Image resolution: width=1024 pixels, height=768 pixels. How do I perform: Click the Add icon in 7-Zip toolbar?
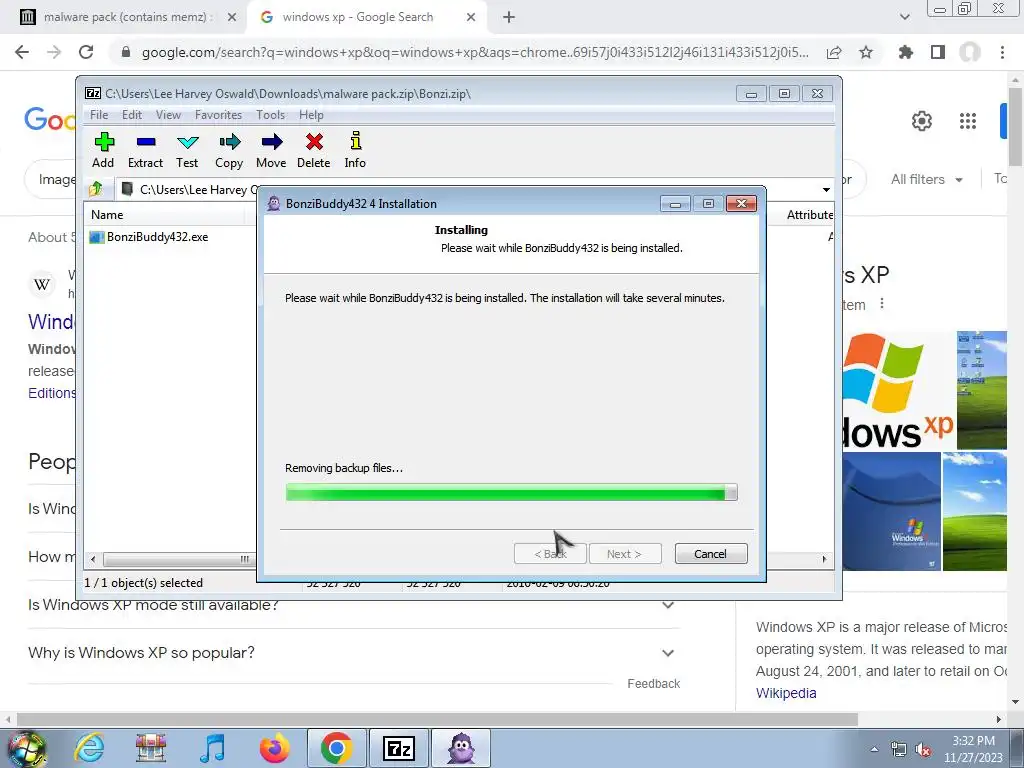click(x=103, y=142)
